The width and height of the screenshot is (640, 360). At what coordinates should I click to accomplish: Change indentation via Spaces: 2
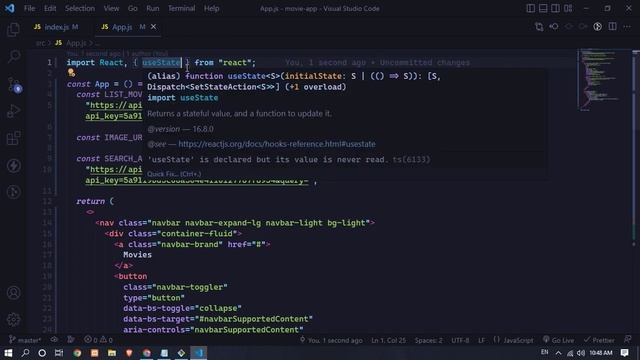(429, 340)
